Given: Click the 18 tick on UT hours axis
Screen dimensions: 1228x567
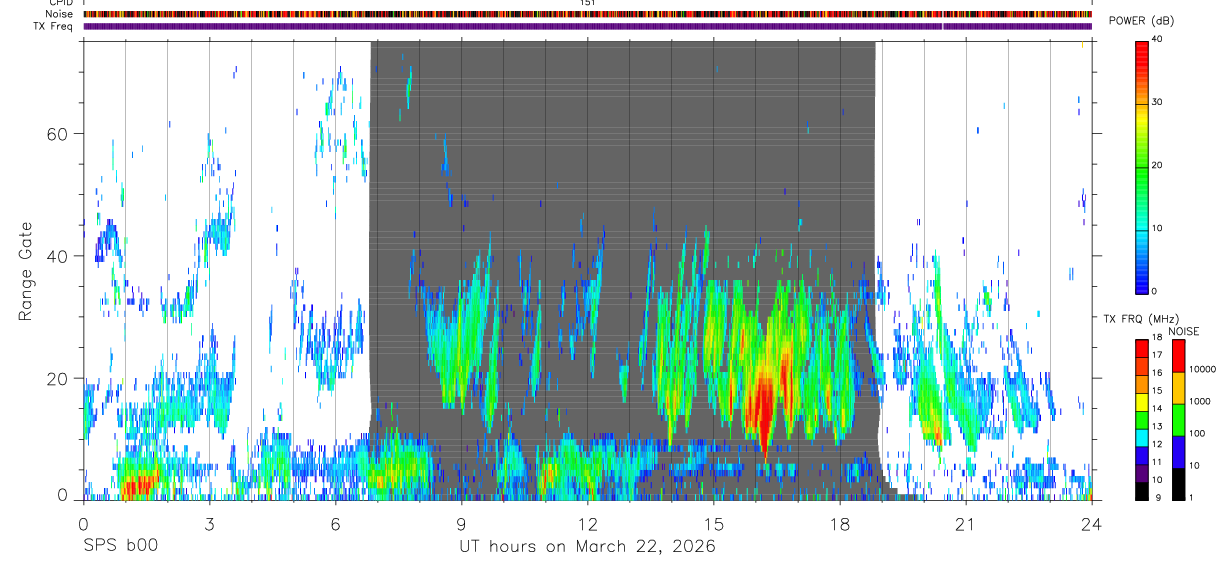Looking at the screenshot, I should pos(840,524).
